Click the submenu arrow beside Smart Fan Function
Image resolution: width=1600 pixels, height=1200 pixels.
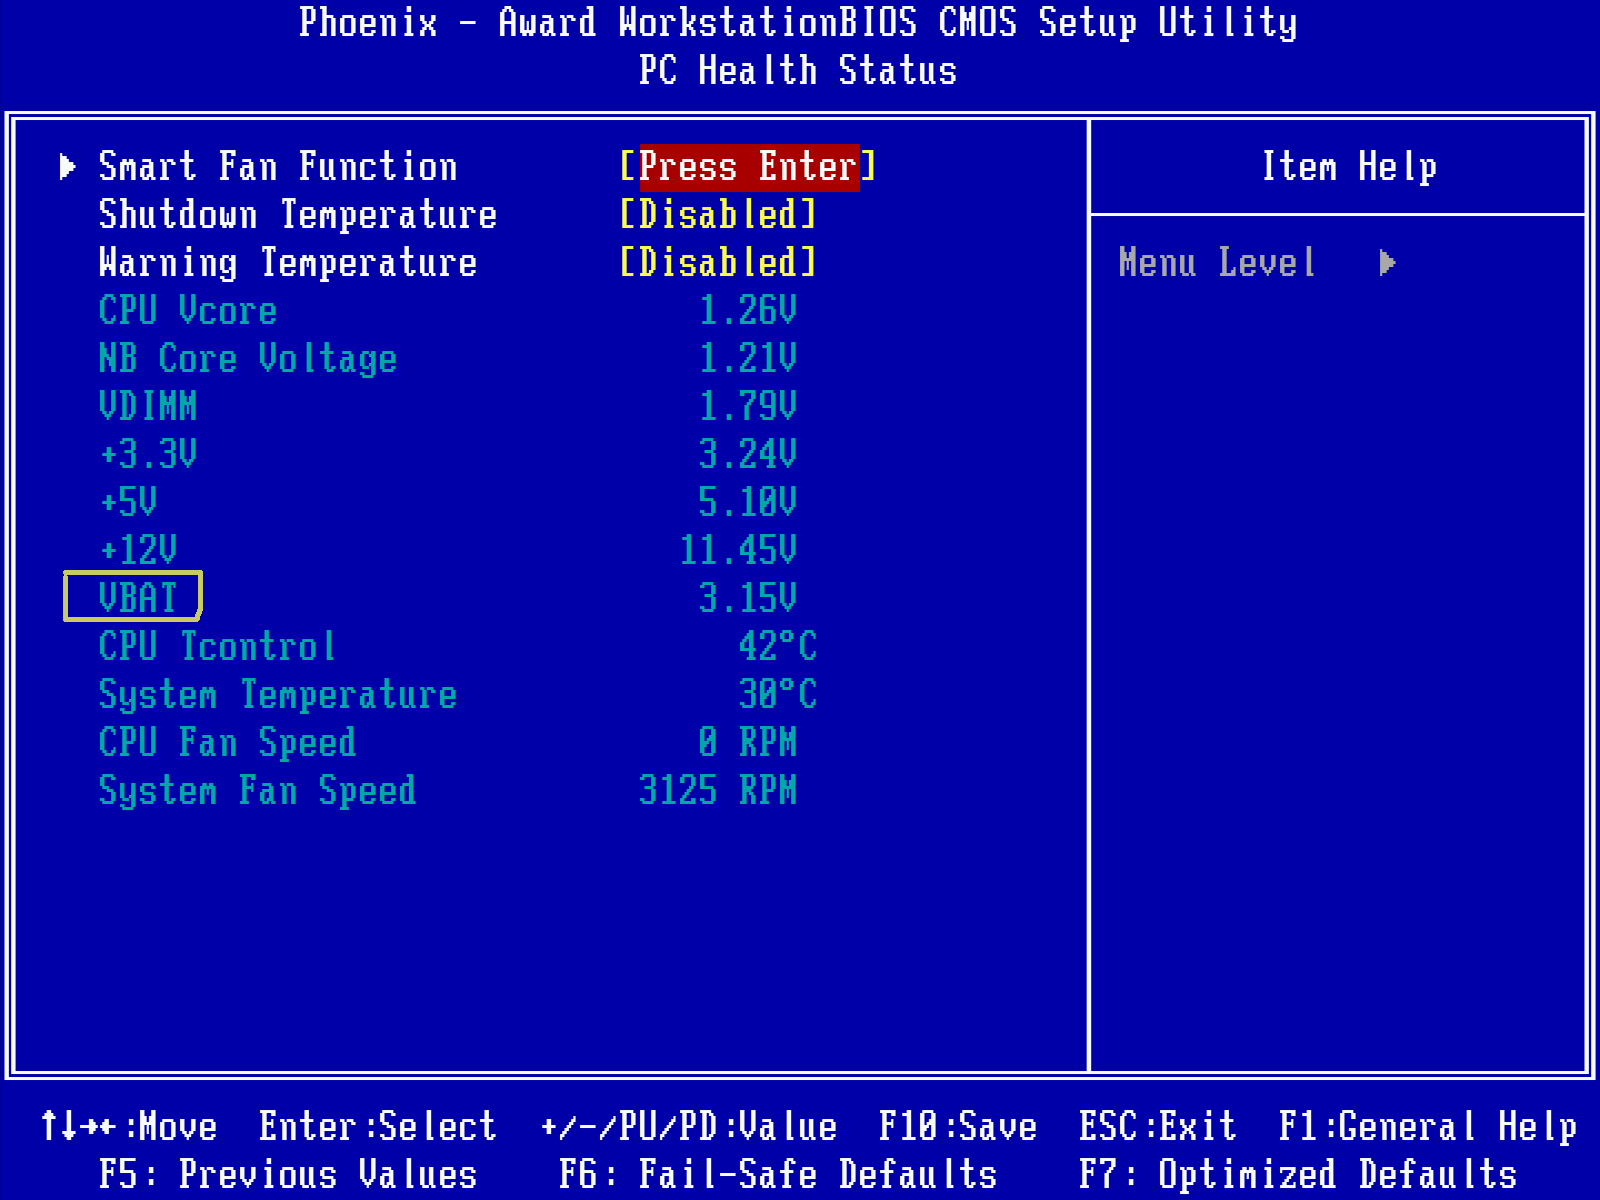68,166
